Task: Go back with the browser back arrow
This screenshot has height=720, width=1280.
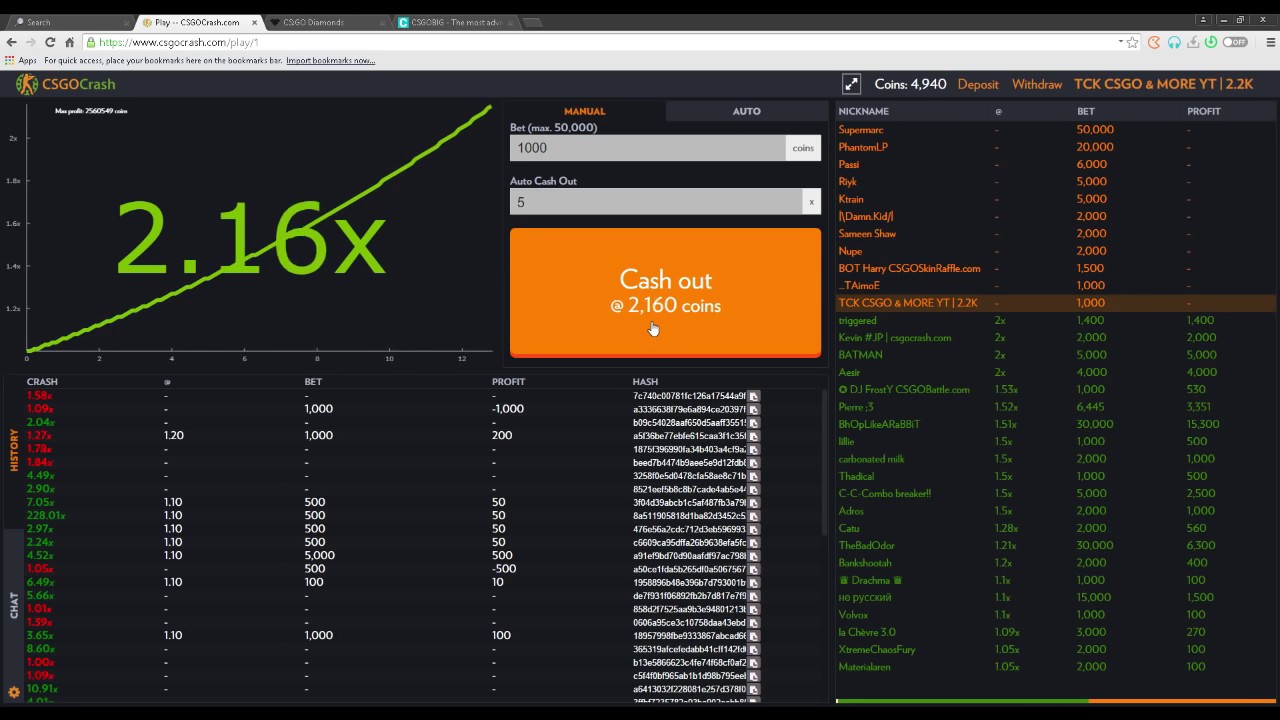Action: [12, 42]
